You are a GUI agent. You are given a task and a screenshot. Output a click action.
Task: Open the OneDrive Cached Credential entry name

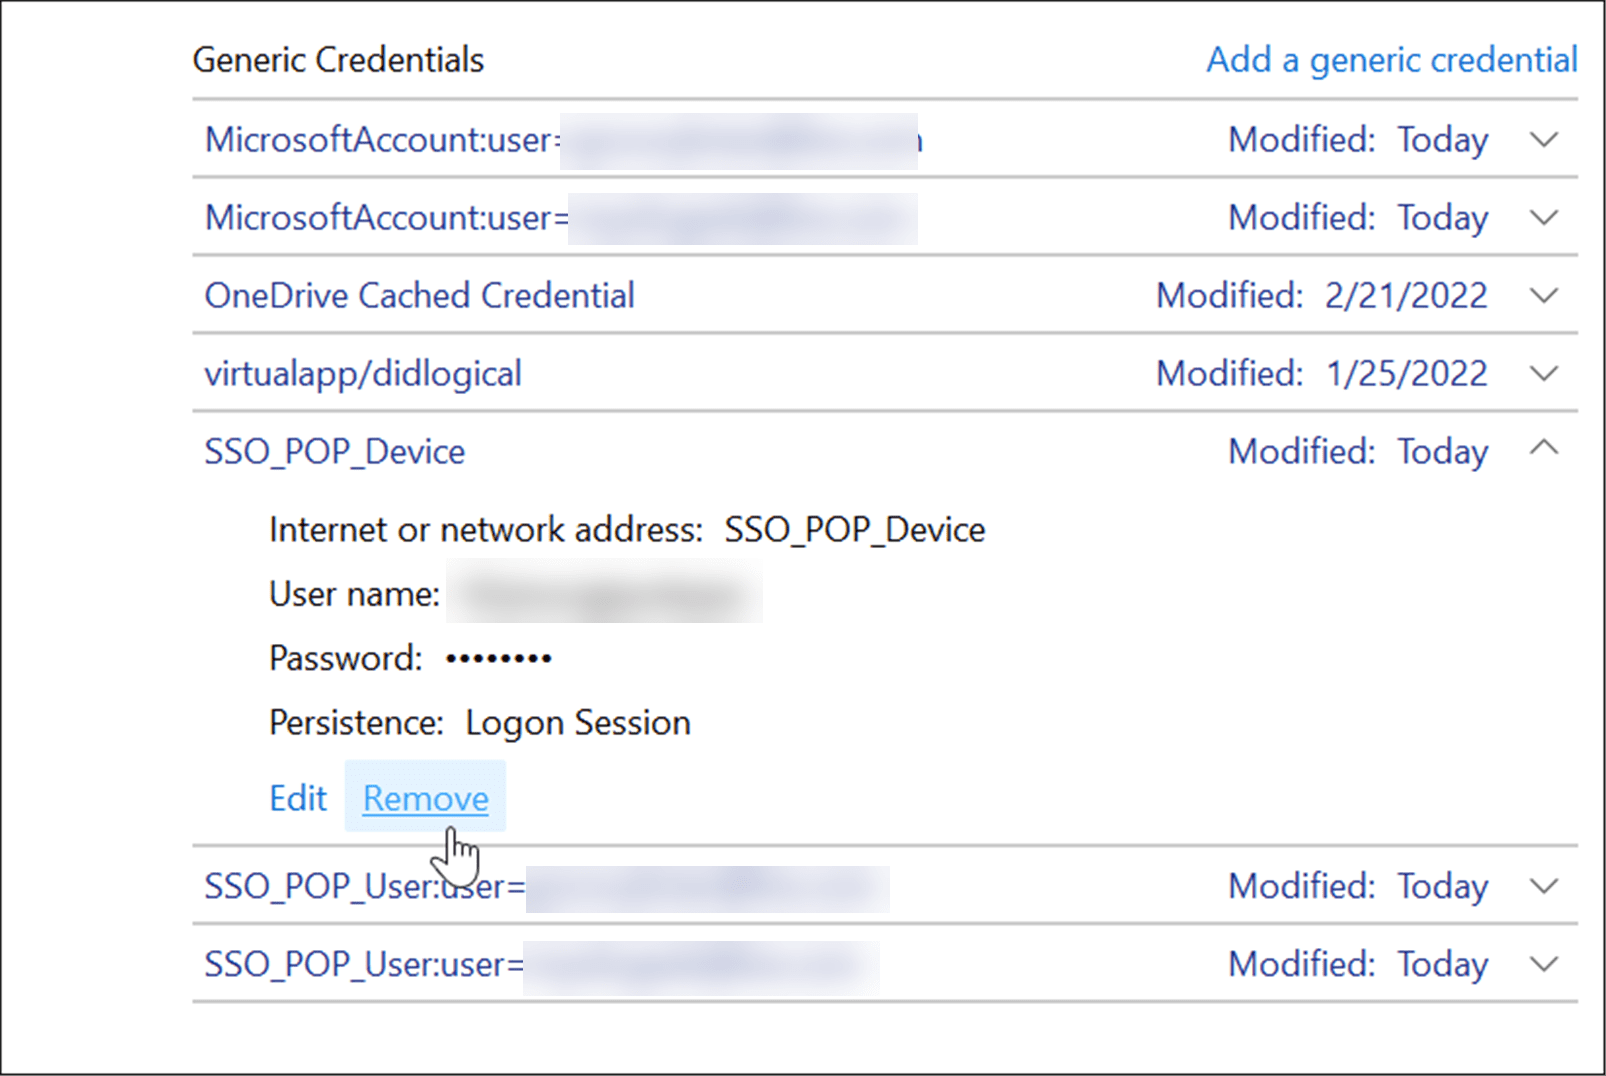point(419,296)
